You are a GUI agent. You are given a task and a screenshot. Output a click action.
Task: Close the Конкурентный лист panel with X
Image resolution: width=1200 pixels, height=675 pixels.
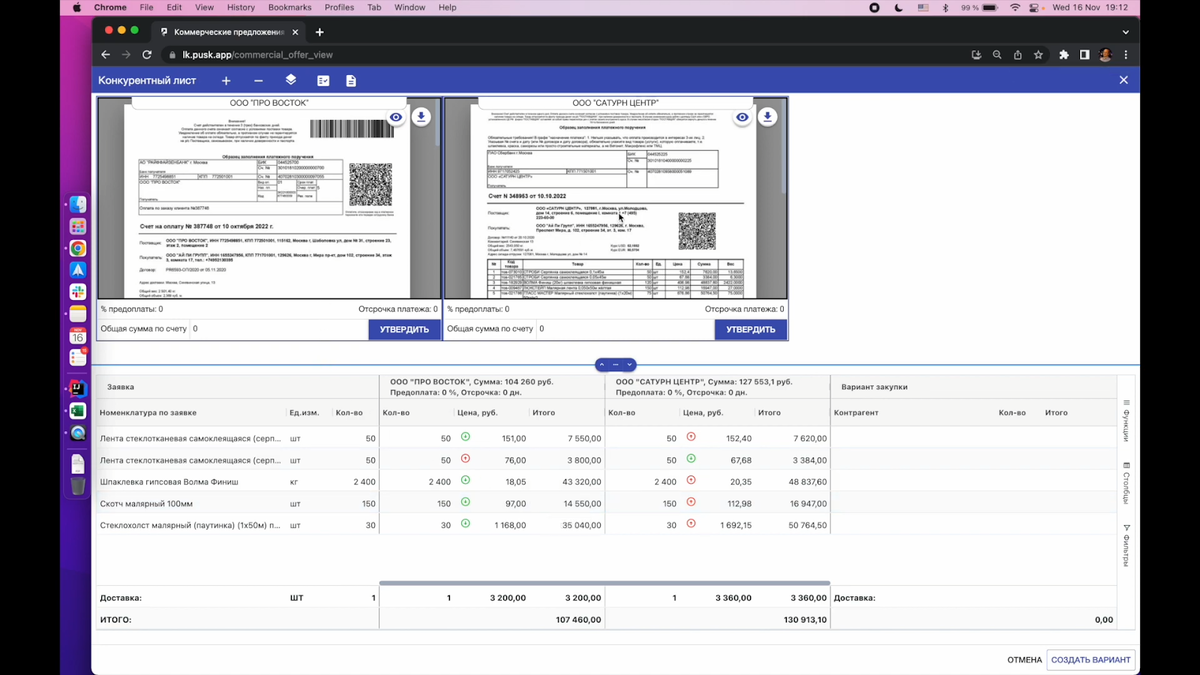[1123, 80]
